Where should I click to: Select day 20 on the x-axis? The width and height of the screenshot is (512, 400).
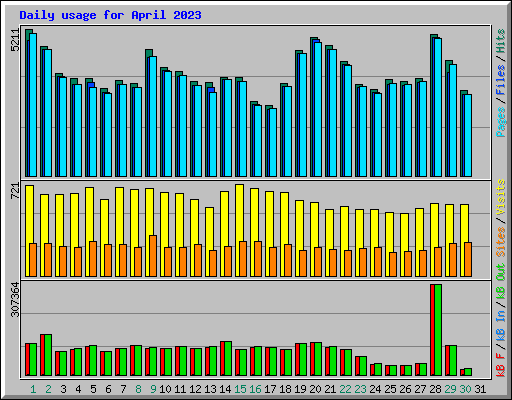coord(315,389)
